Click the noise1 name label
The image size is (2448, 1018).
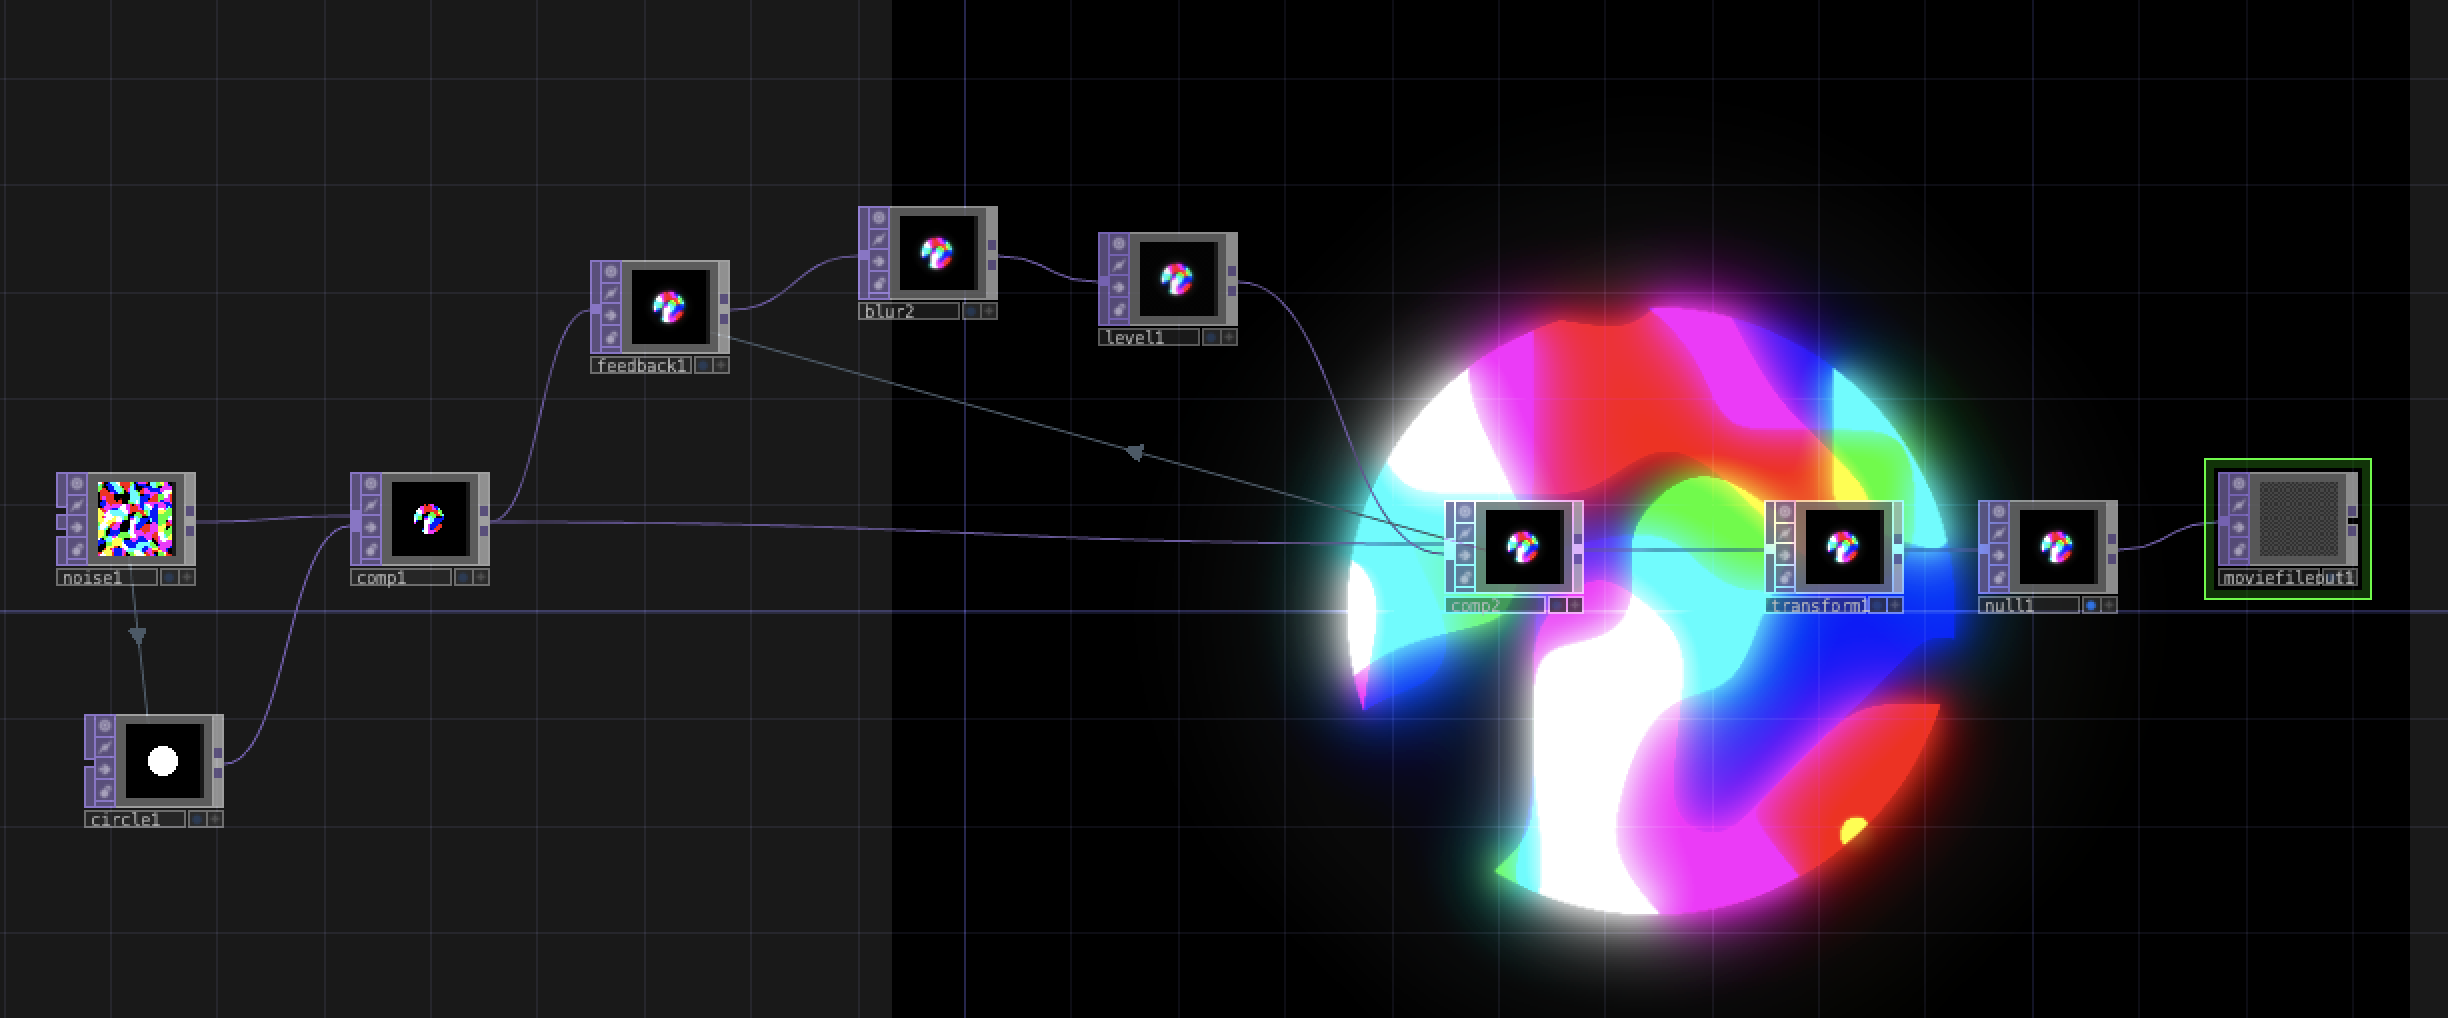coord(107,578)
